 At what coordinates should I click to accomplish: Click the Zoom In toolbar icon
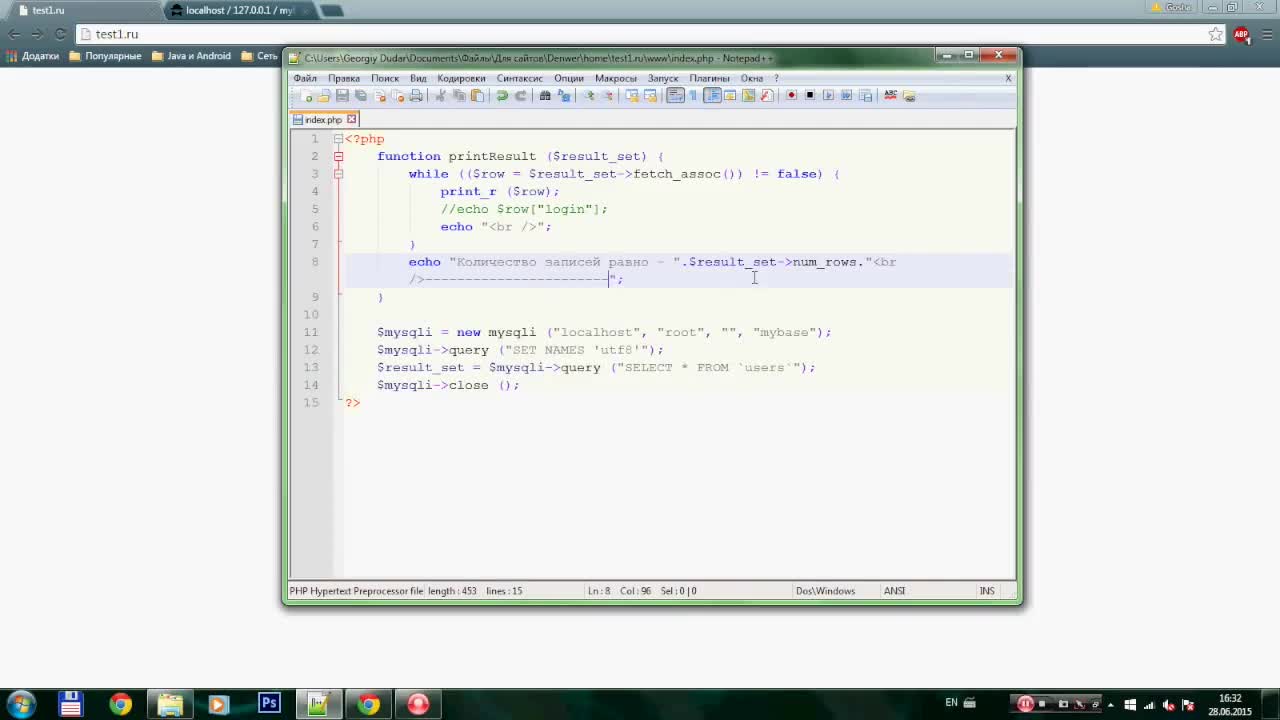pos(589,96)
